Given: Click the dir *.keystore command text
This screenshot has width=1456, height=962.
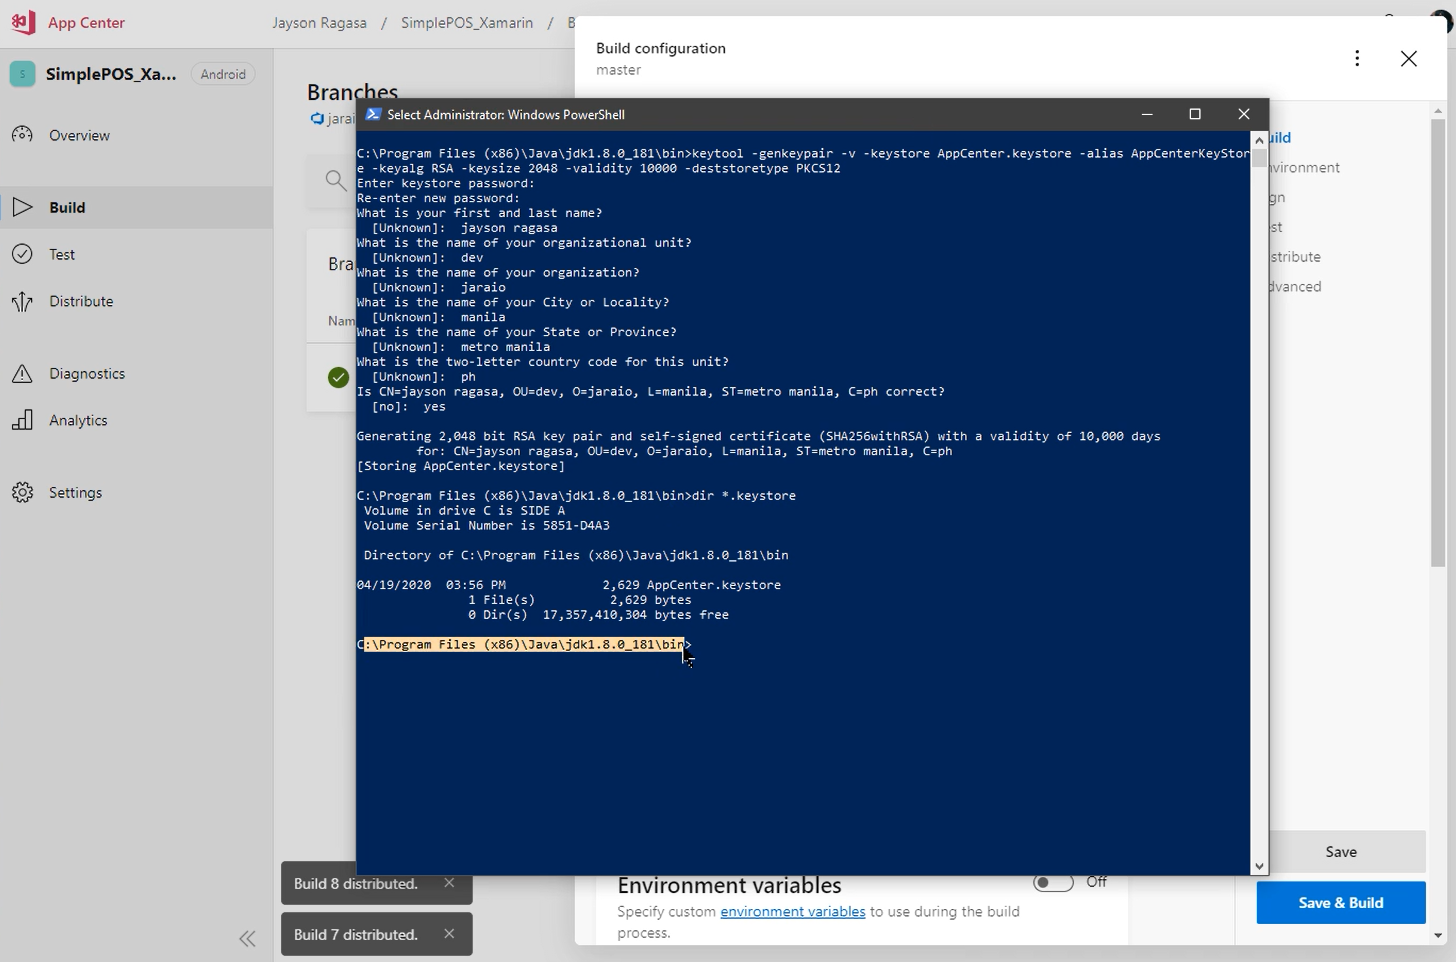Looking at the screenshot, I should click(744, 495).
